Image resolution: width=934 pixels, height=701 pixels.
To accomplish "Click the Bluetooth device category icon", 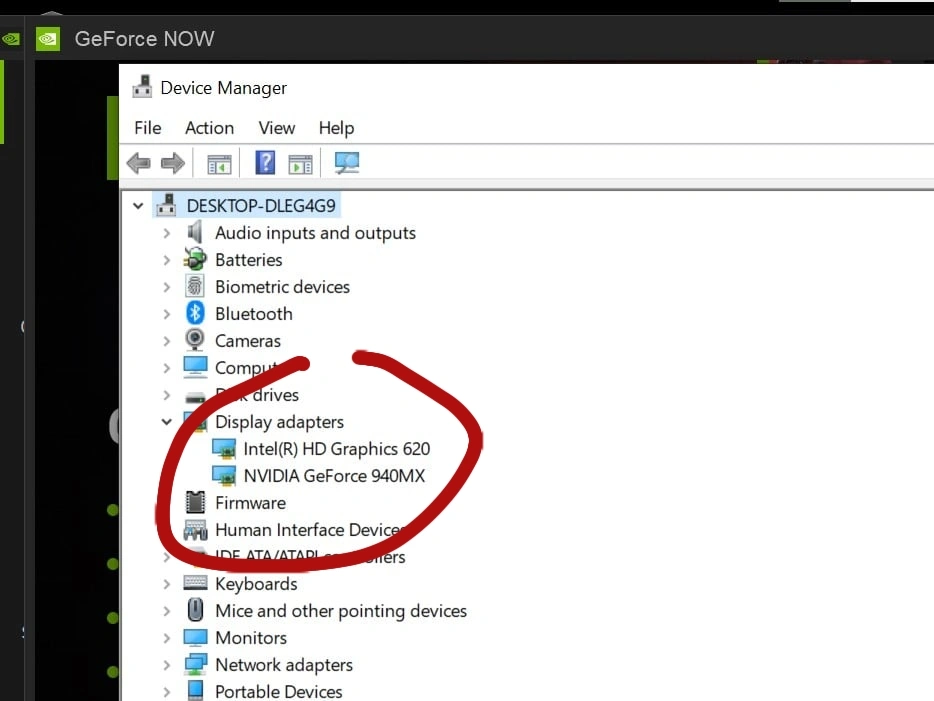I will pyautogui.click(x=196, y=314).
